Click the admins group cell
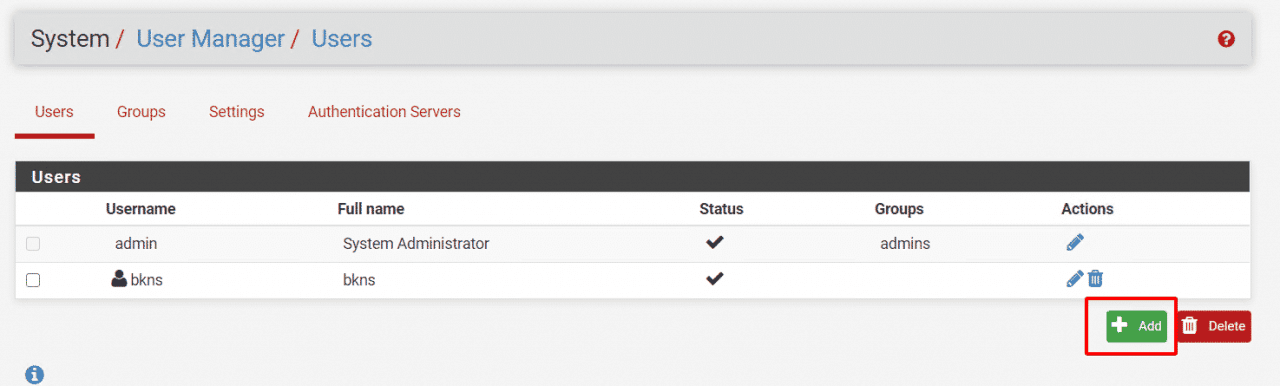This screenshot has height=386, width=1280. 905,243
